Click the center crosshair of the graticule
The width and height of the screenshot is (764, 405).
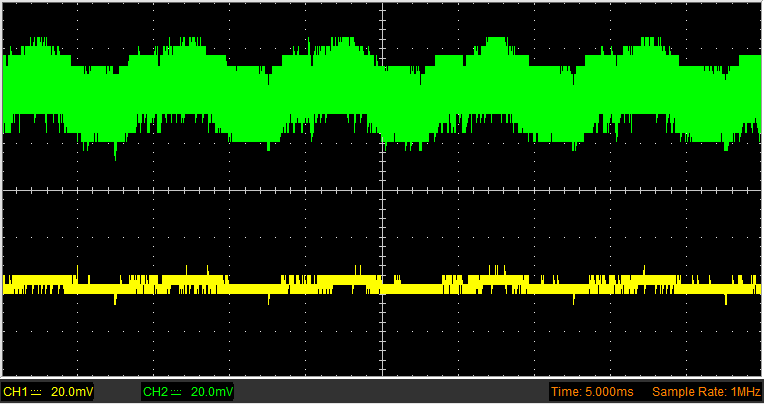pos(382,190)
